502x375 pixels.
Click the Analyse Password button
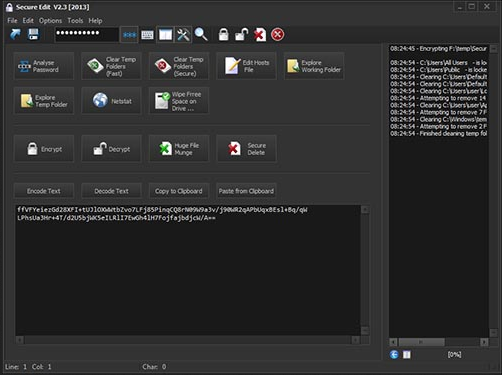(x=44, y=66)
